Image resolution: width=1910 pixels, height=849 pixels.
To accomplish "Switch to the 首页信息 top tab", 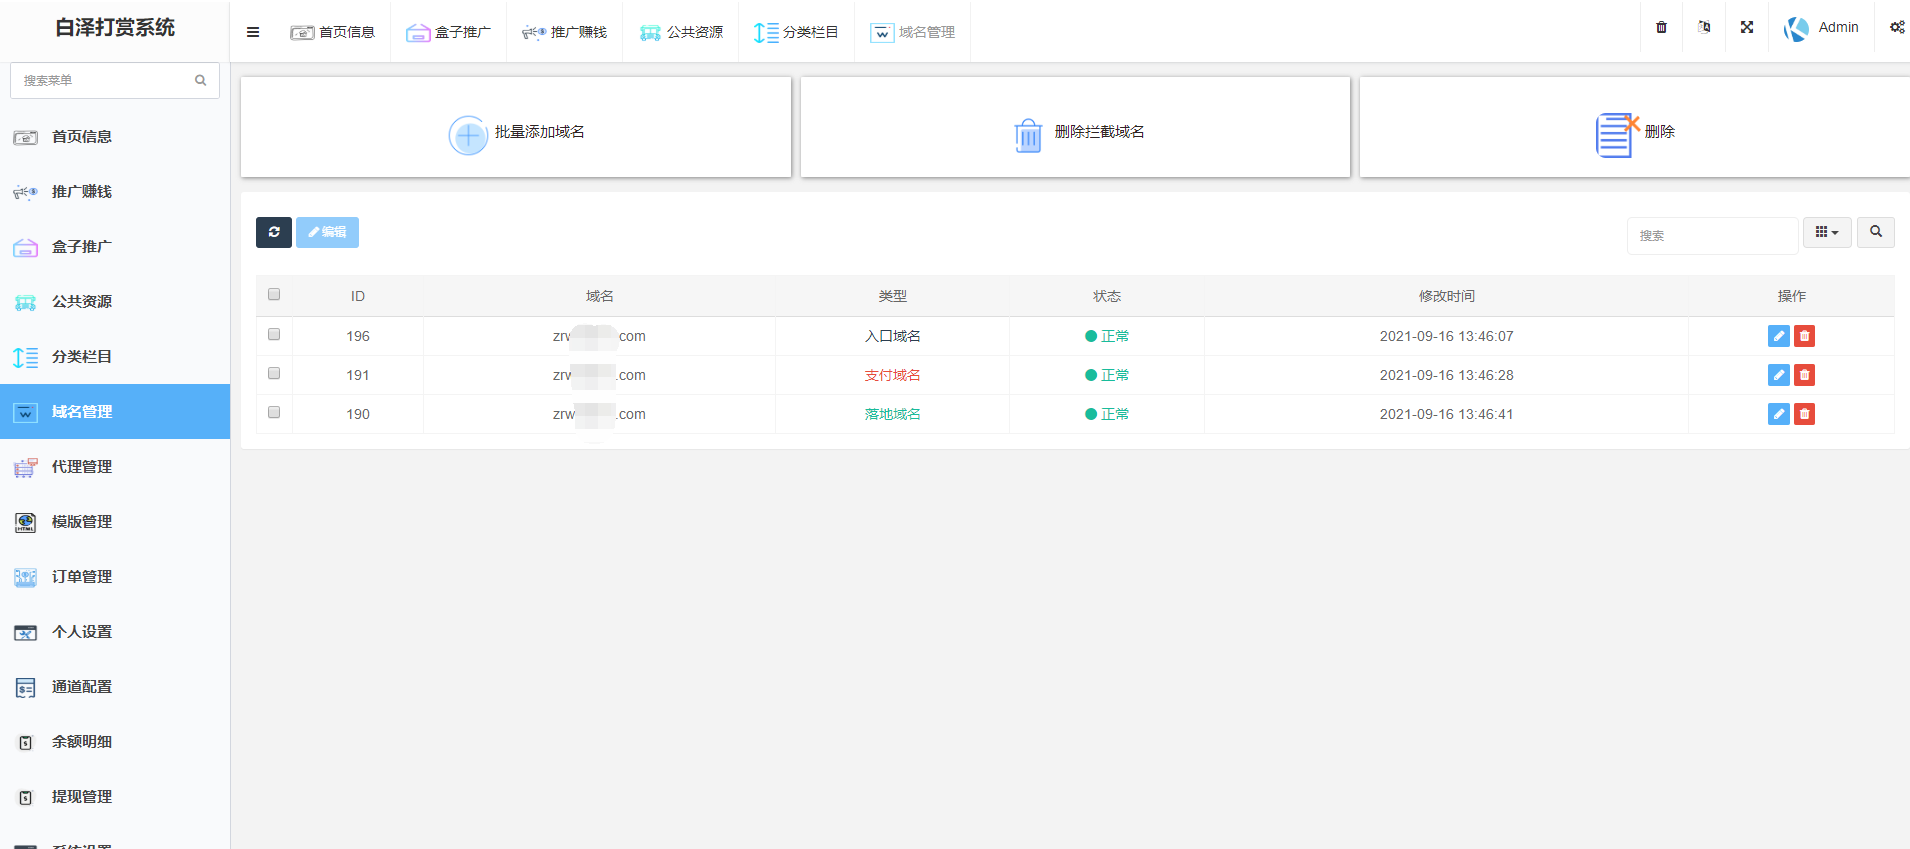I will click(333, 32).
